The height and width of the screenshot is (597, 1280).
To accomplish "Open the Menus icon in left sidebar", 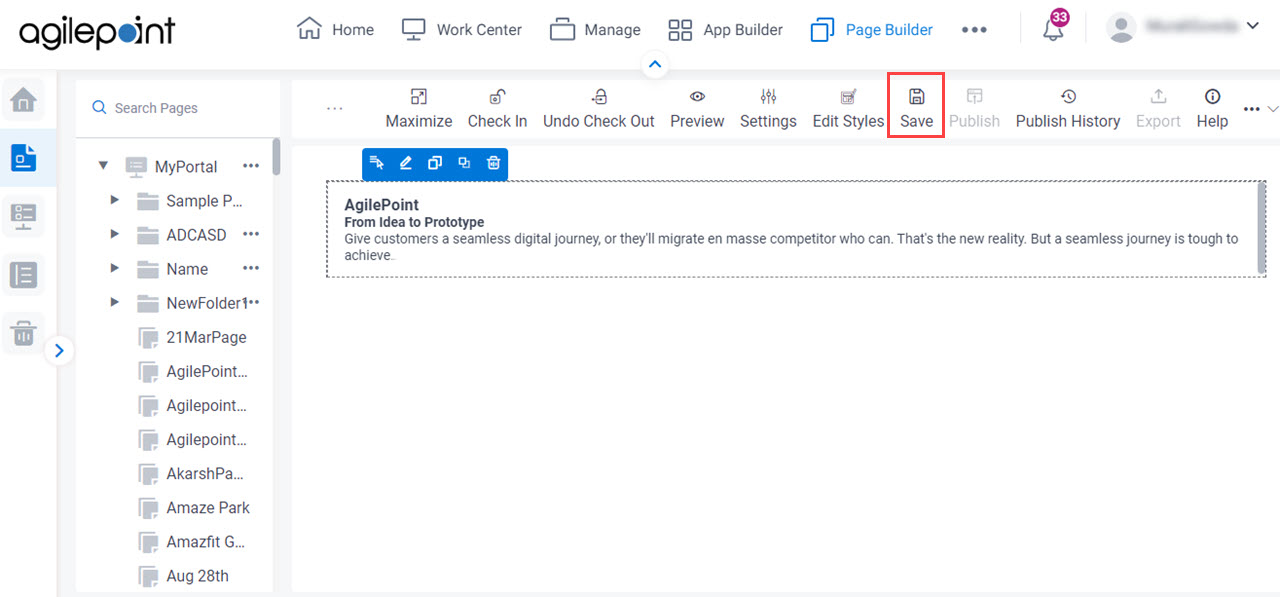I will 24,216.
